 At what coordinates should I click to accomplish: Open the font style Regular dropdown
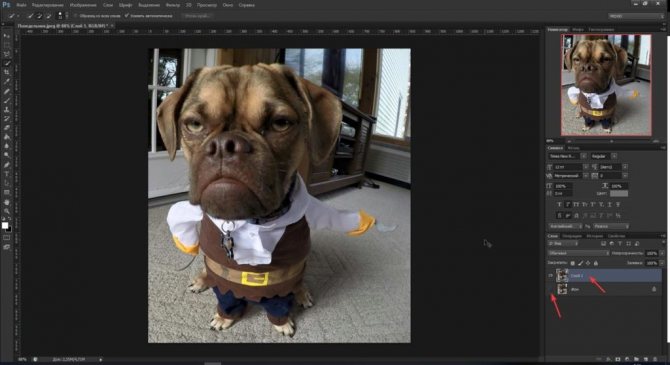pos(604,156)
